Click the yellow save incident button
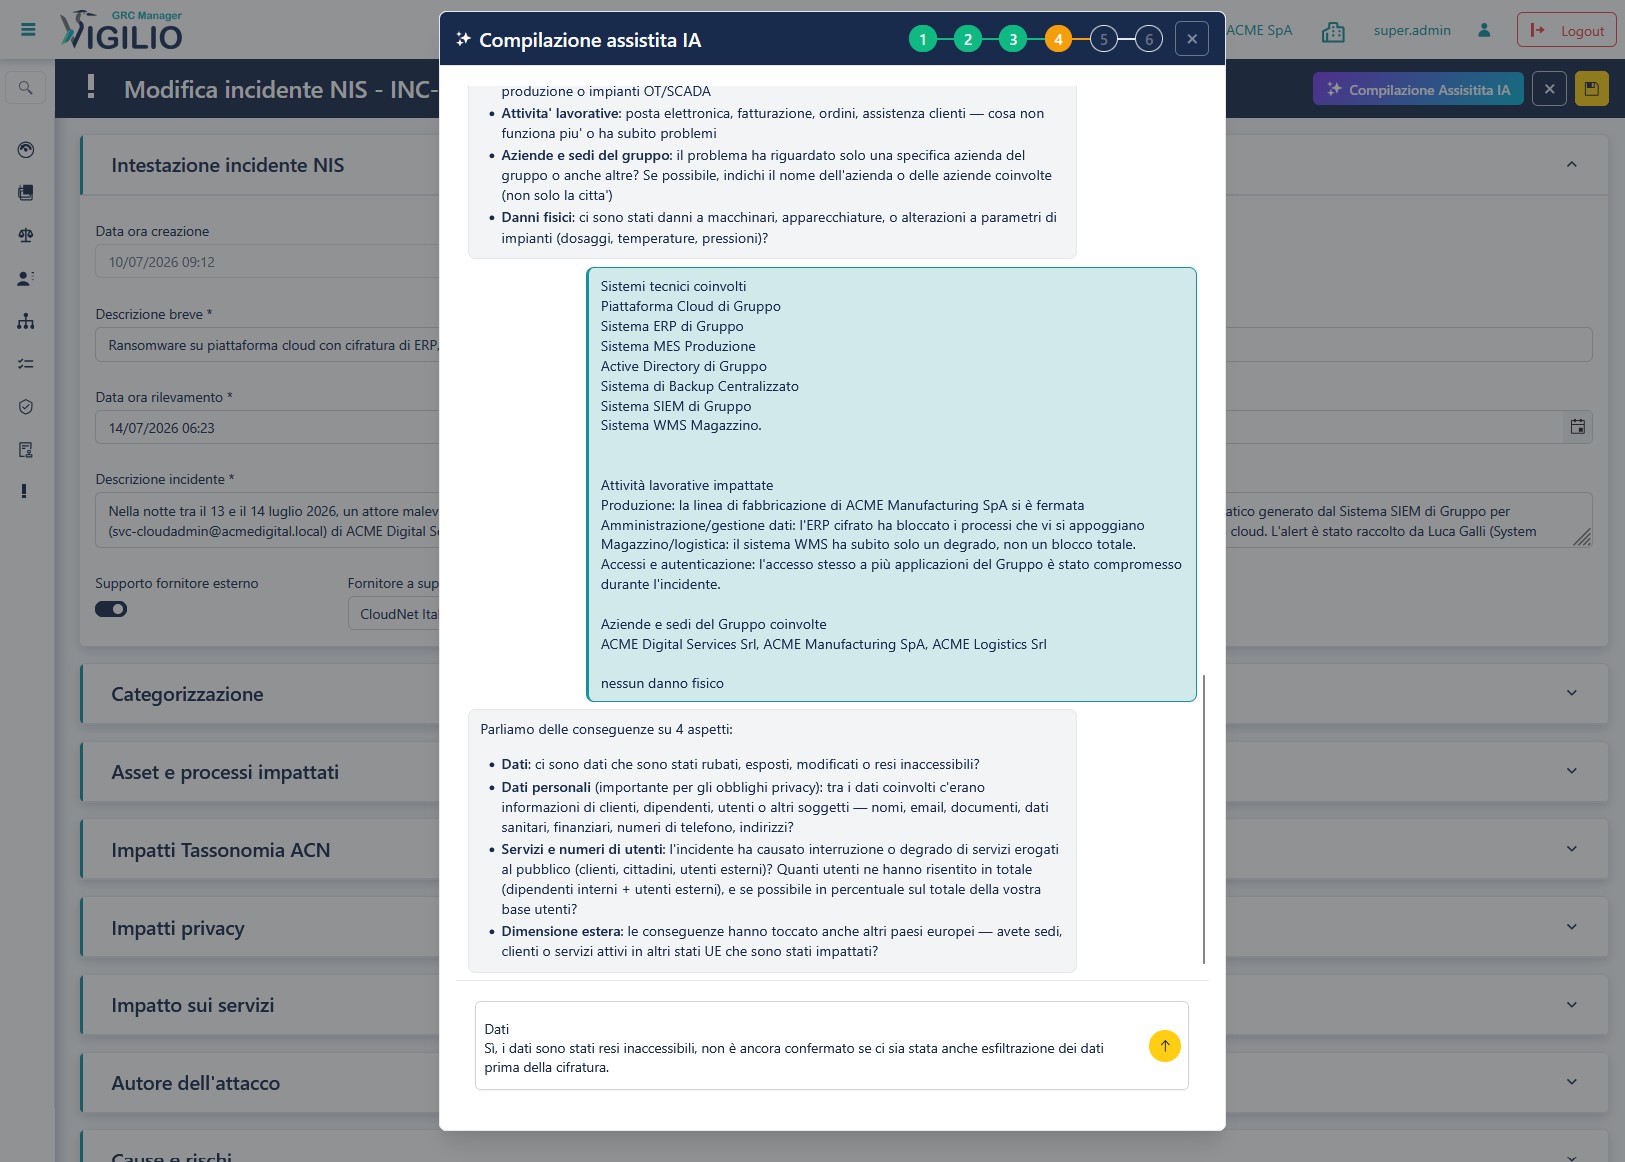This screenshot has width=1625, height=1162. tap(1591, 89)
